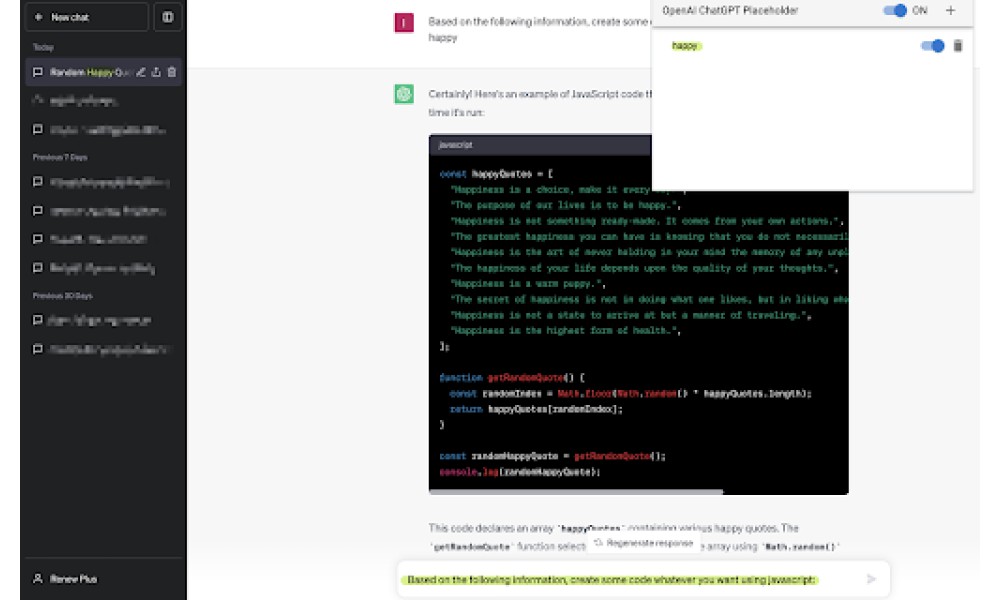This screenshot has height=600, width=1000.
Task: Click 'Happiness is the highest form of health.' line
Action: pos(566,331)
